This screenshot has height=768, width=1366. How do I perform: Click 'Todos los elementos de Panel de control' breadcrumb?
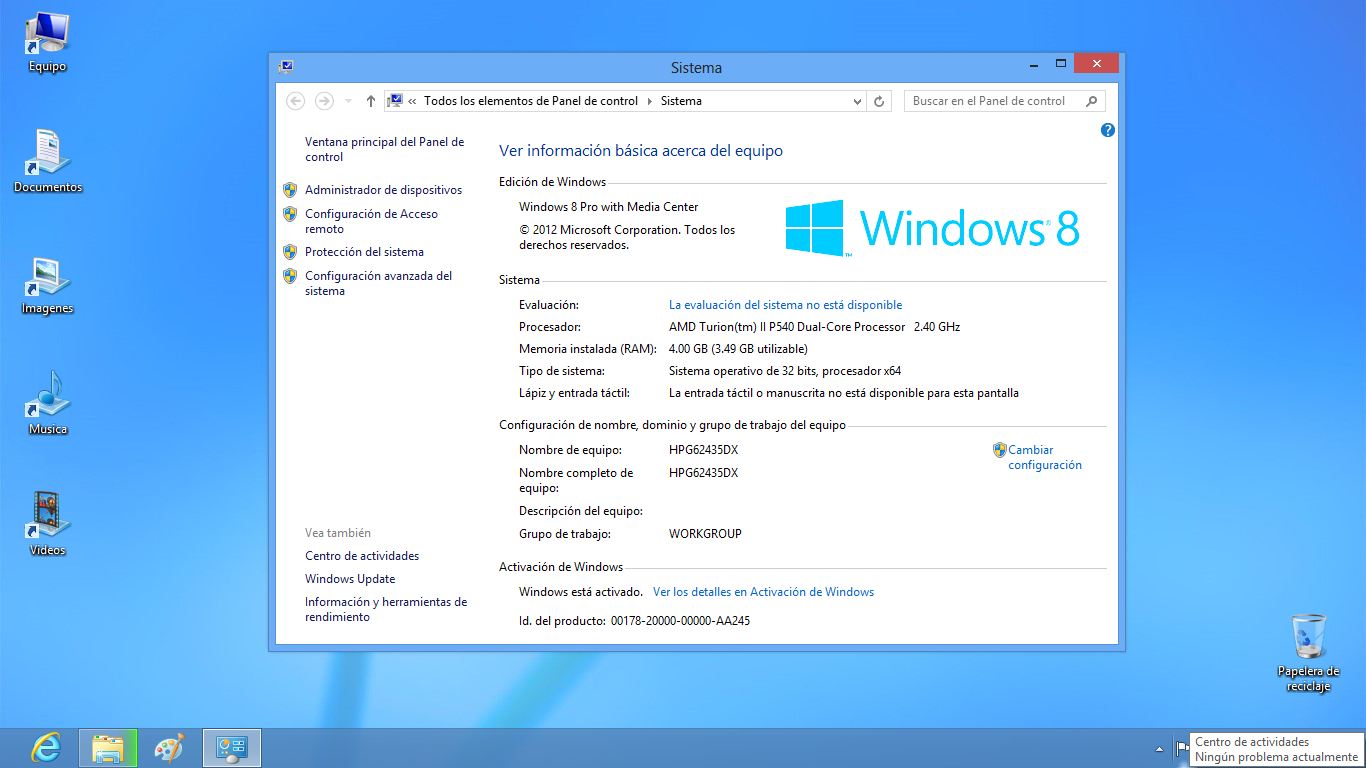click(x=531, y=101)
